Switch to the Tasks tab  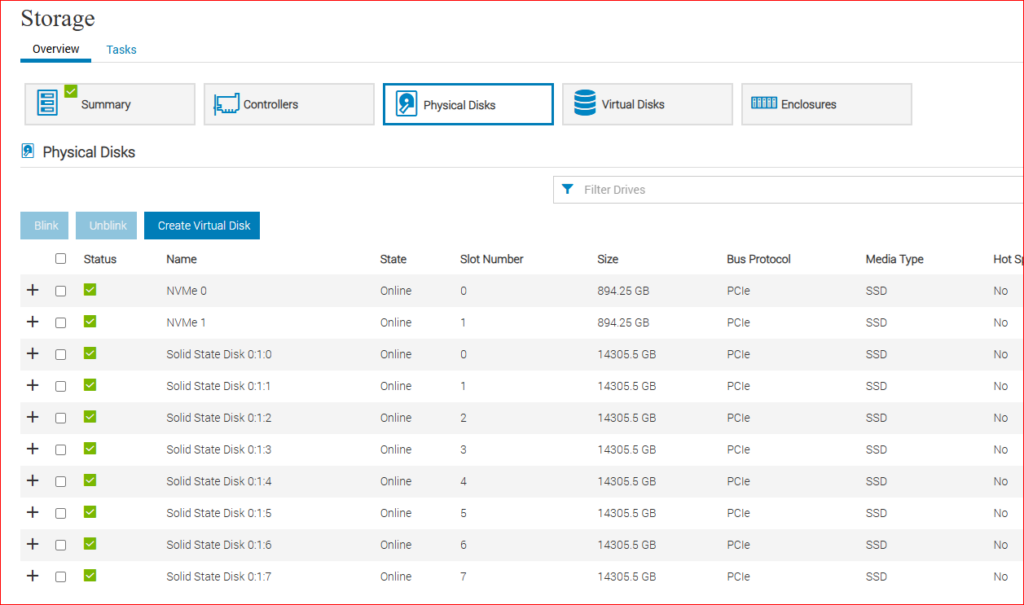pyautogui.click(x=121, y=49)
